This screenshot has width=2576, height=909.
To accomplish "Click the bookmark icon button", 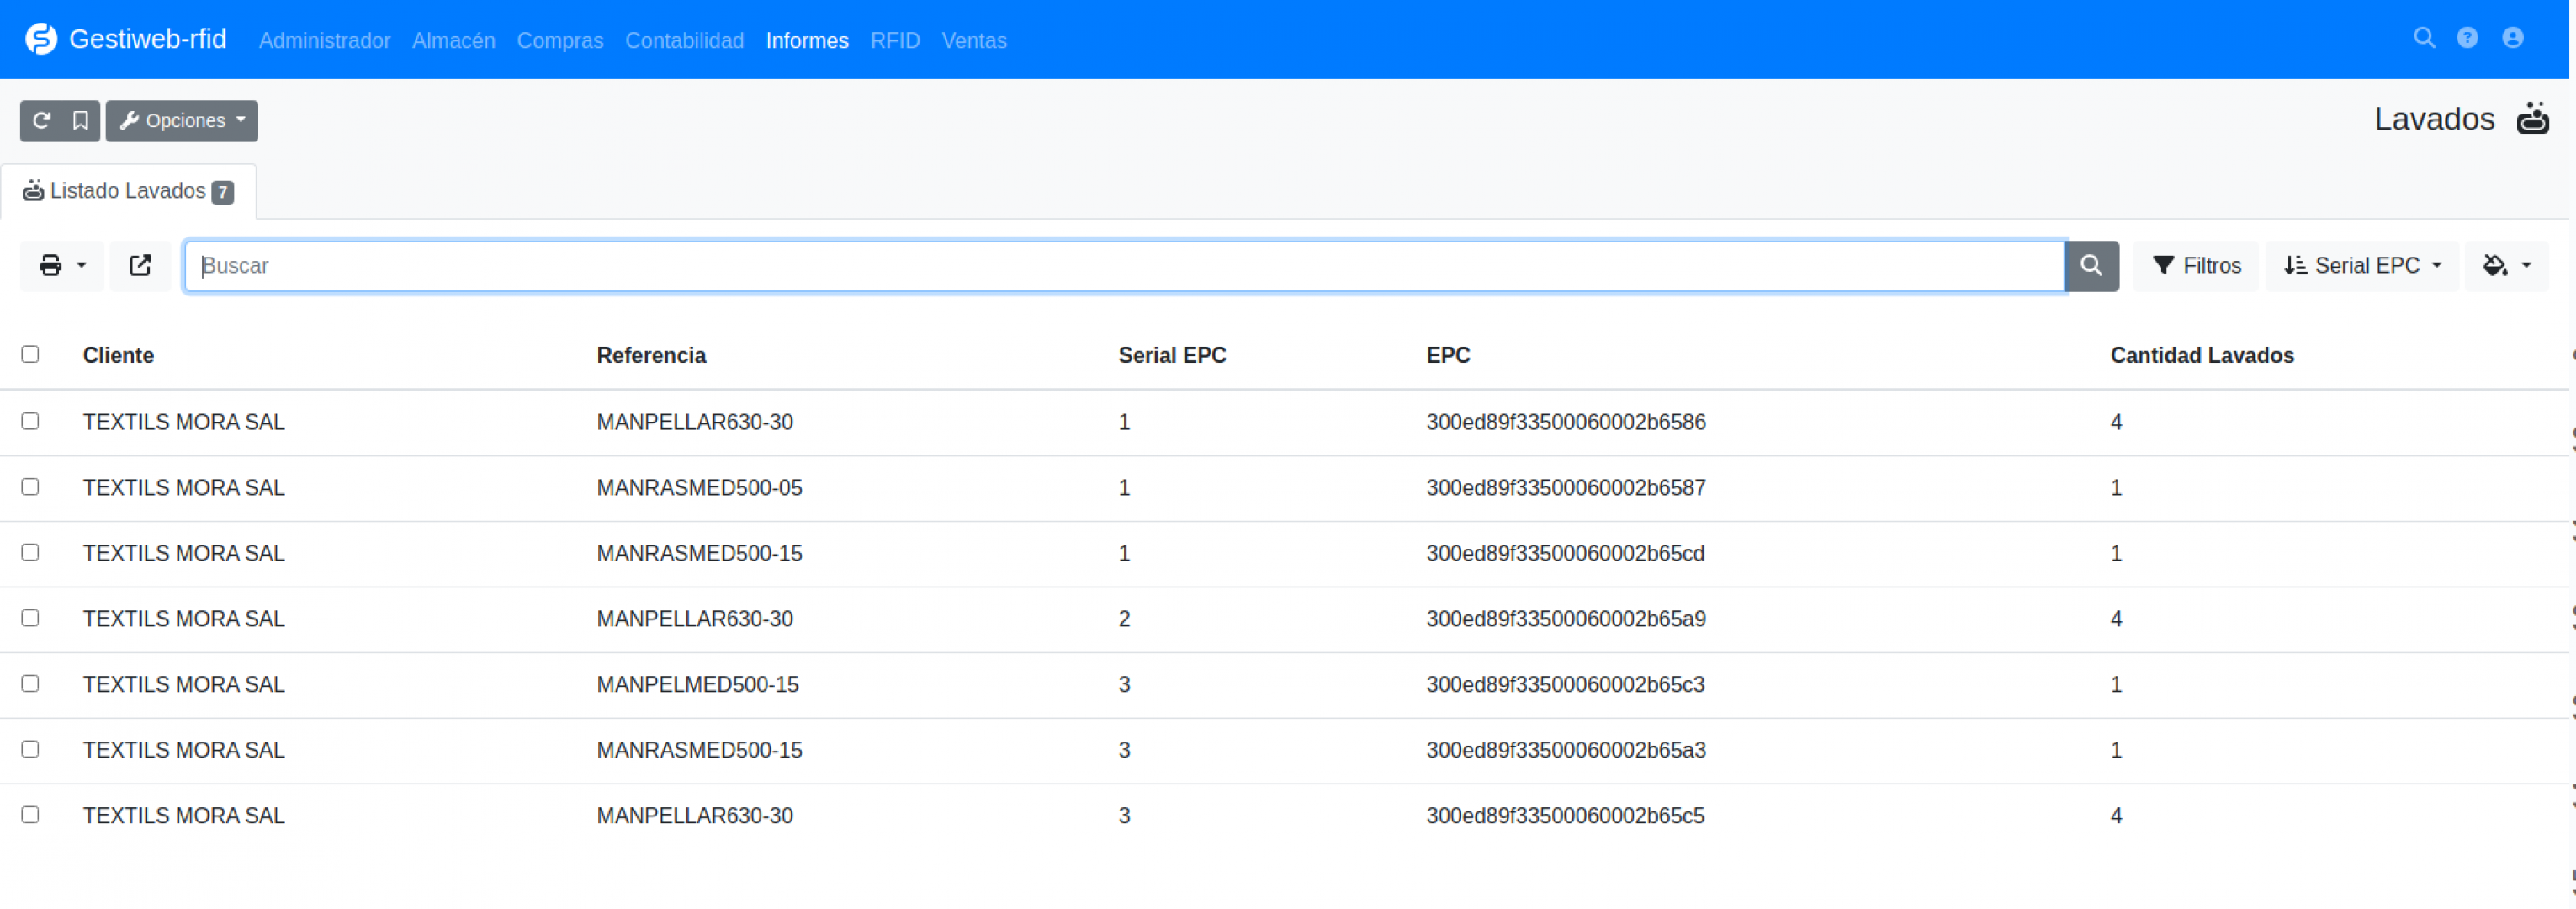I will [x=81, y=121].
